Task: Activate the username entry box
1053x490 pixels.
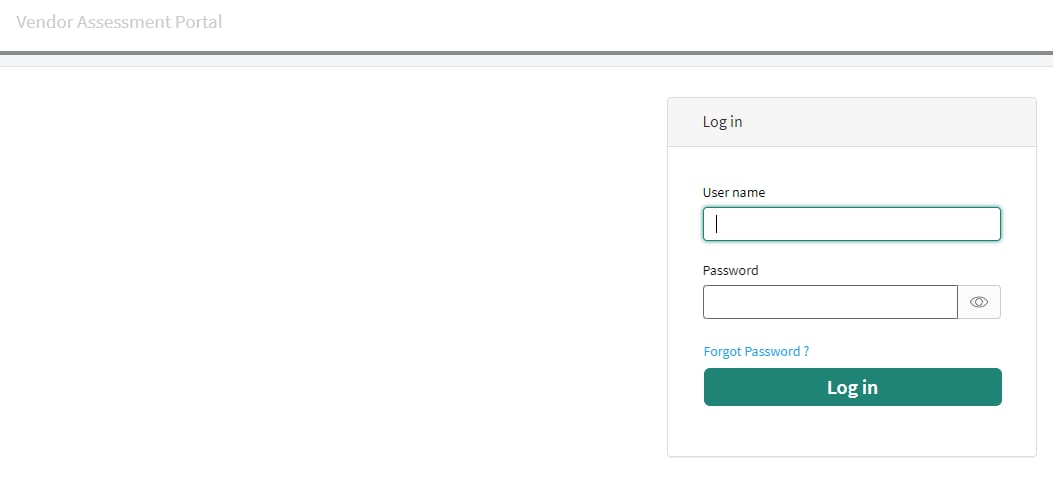Action: pos(852,224)
